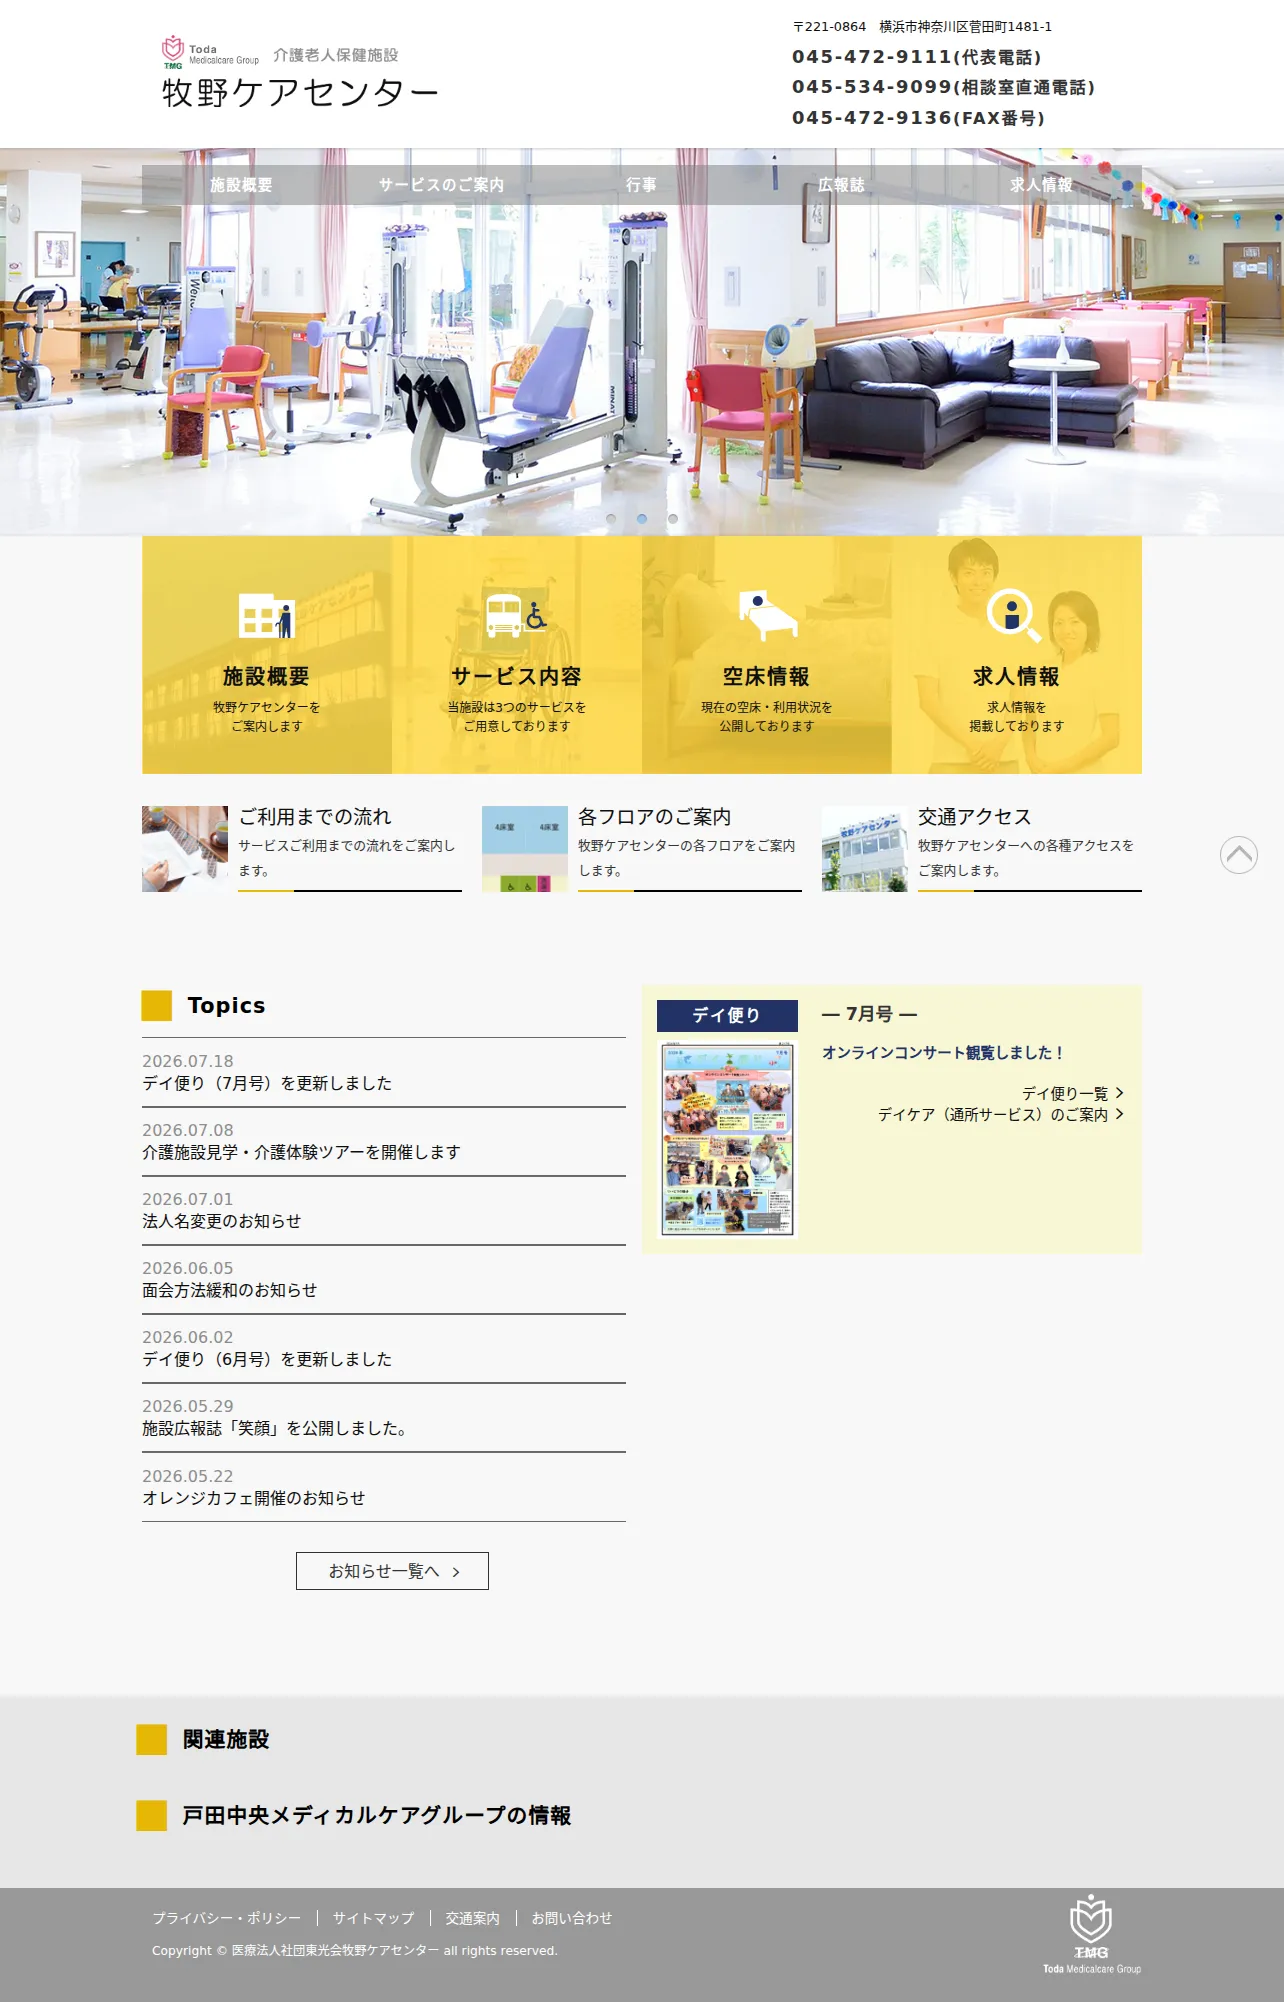Open the 空床情報 yellow panel heading
This screenshot has width=1284, height=2002.
pos(767,677)
